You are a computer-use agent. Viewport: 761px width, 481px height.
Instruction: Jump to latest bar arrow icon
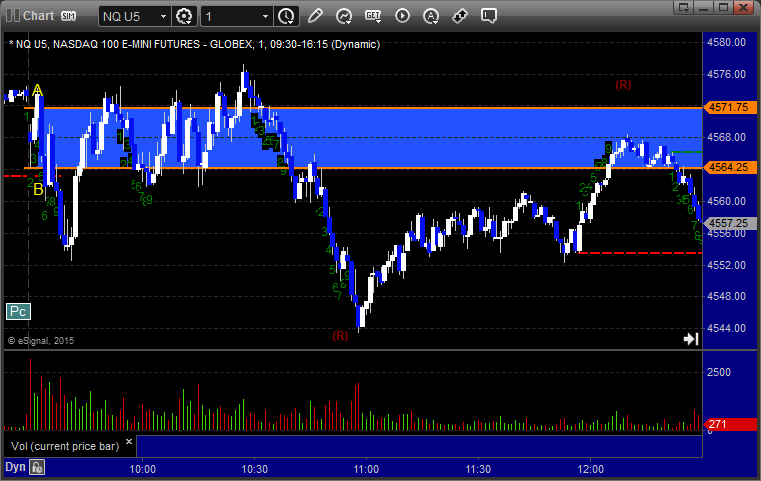691,339
